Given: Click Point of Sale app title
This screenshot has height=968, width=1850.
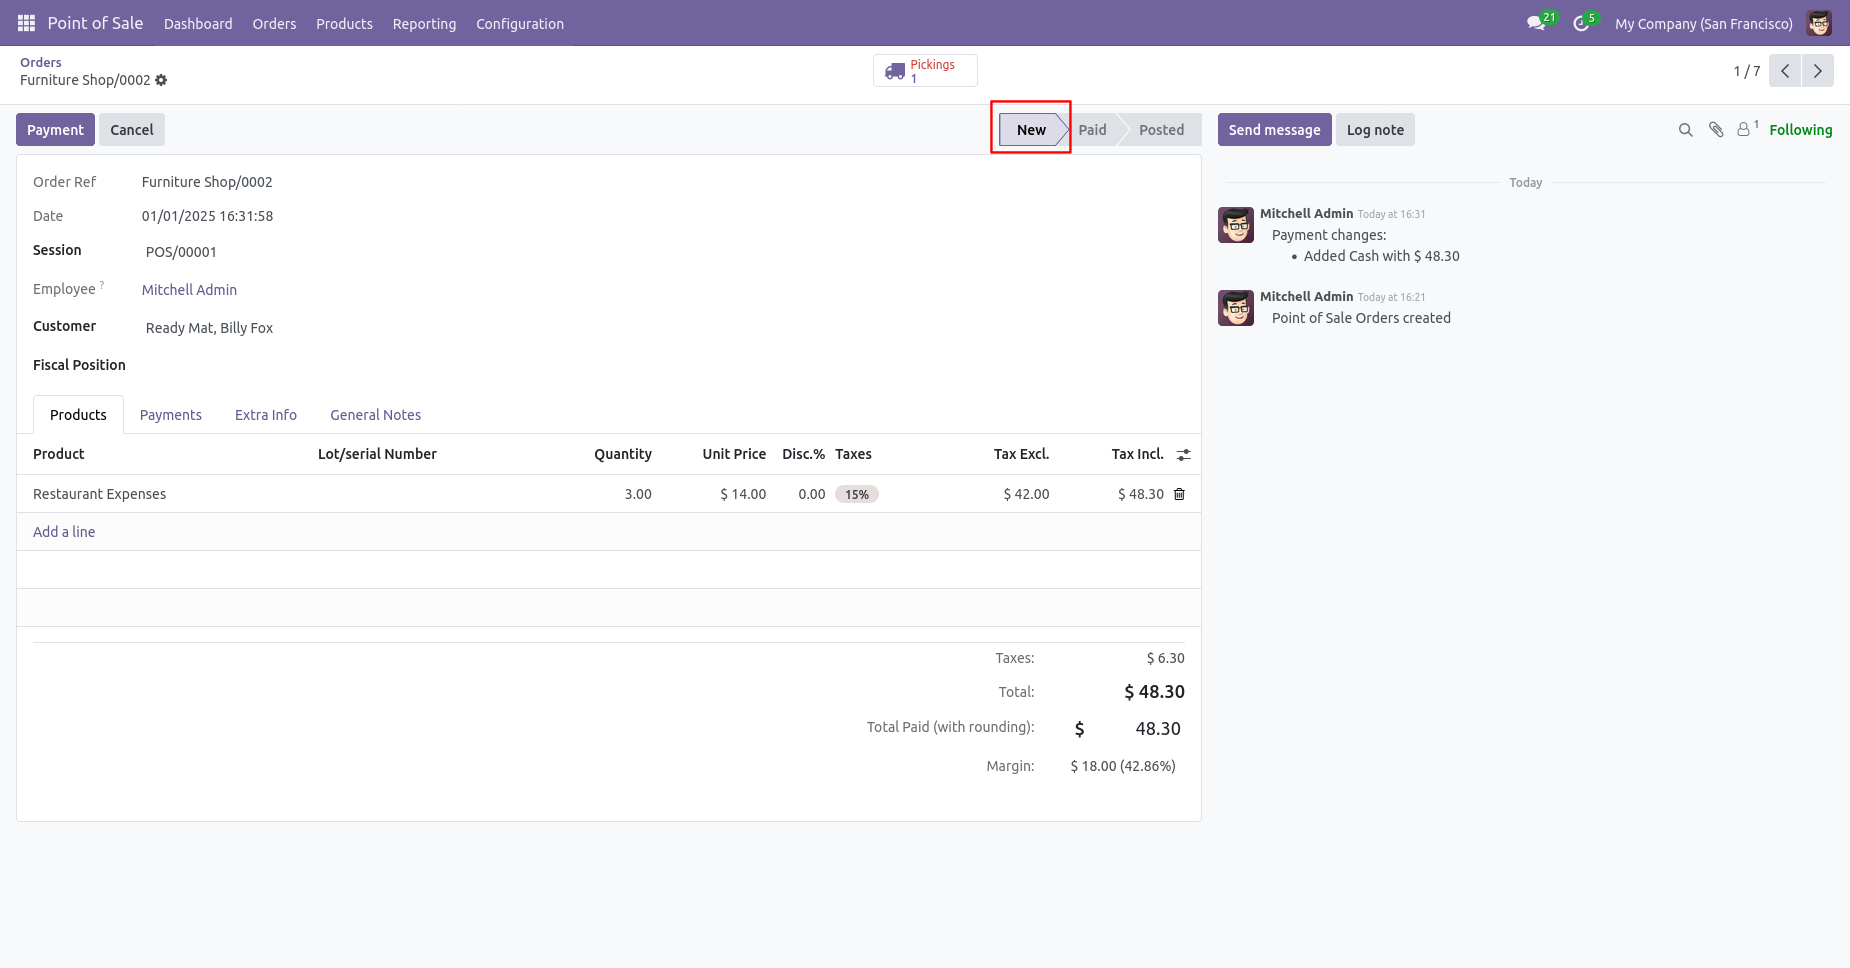Looking at the screenshot, I should [x=95, y=23].
